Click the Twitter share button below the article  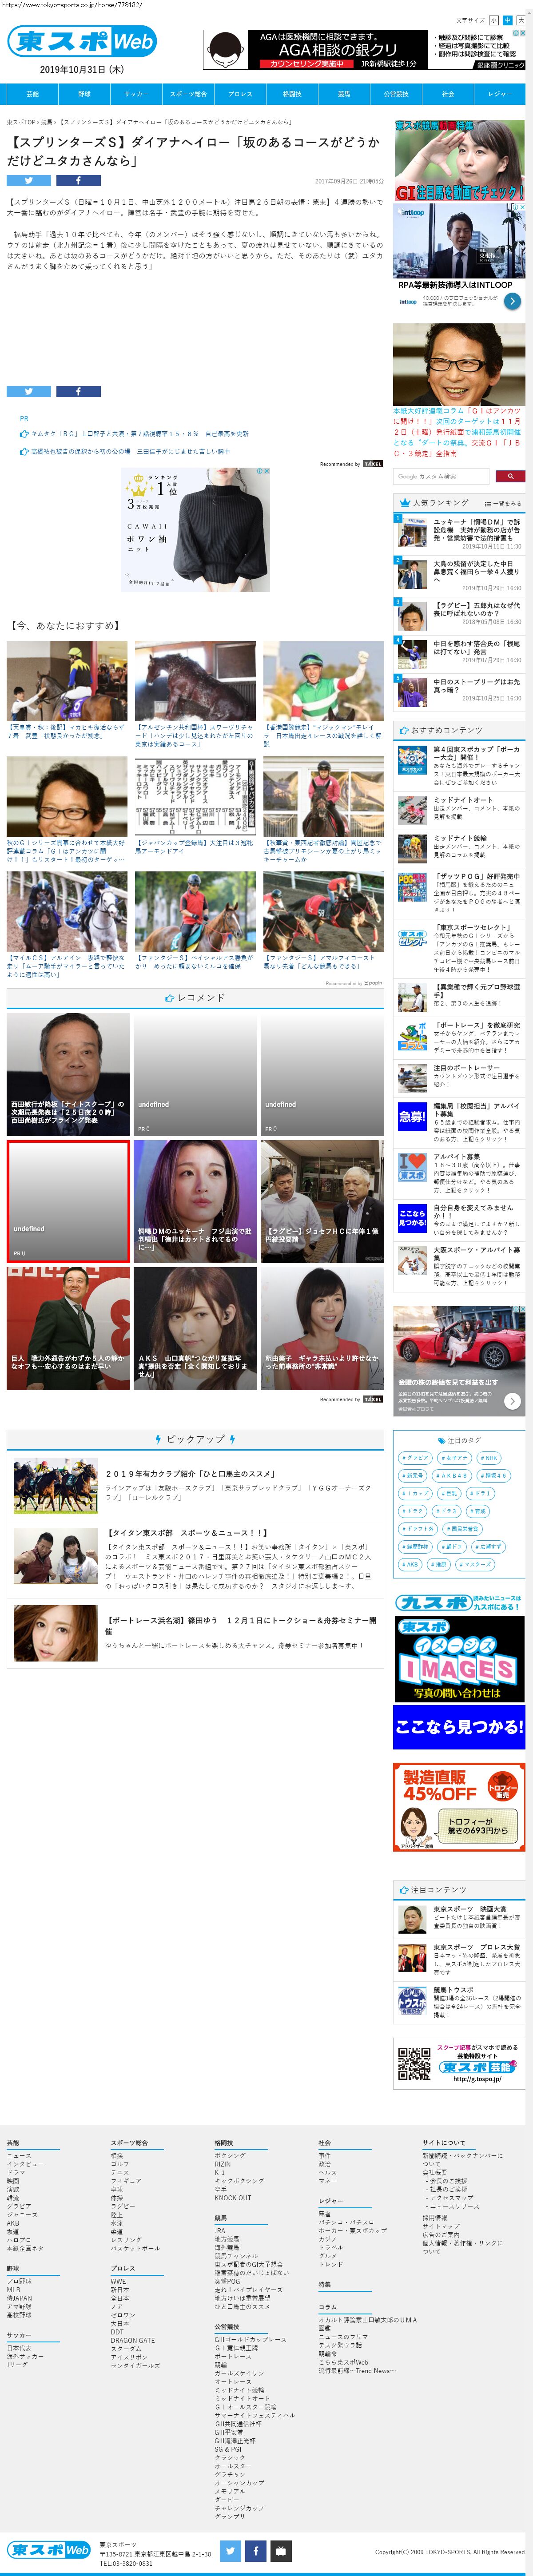(x=29, y=392)
